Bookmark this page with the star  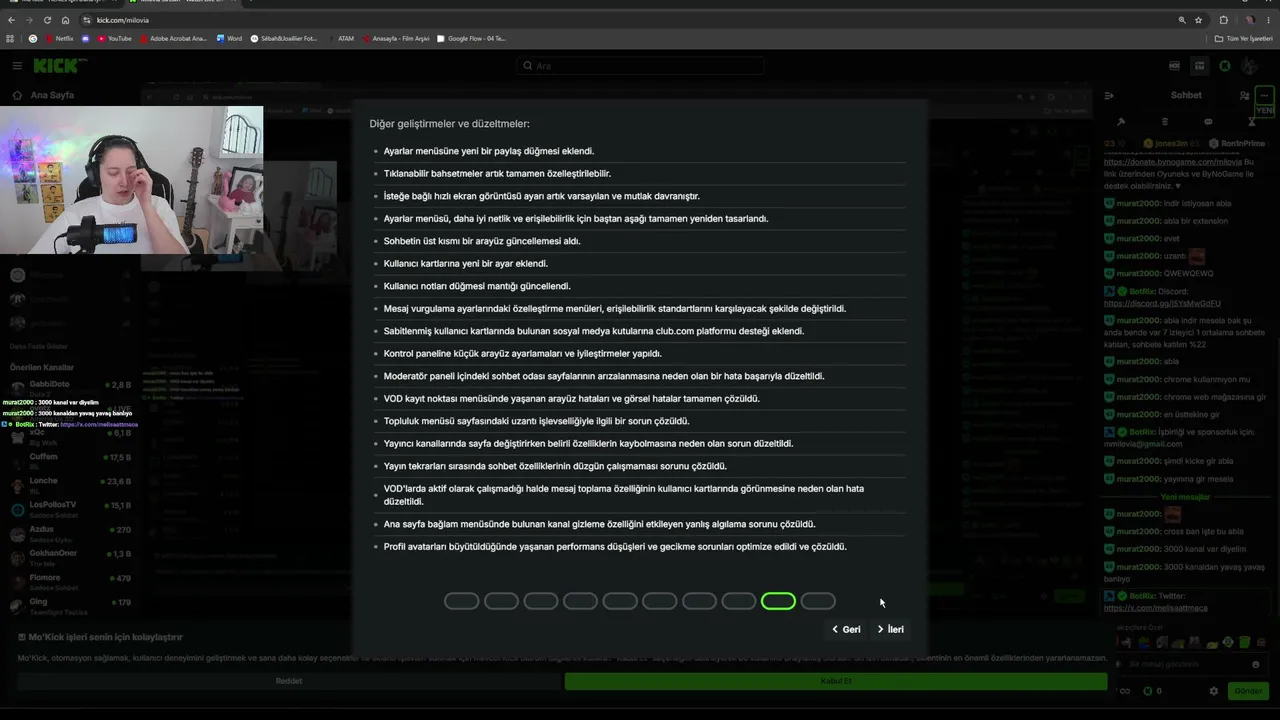[1199, 20]
